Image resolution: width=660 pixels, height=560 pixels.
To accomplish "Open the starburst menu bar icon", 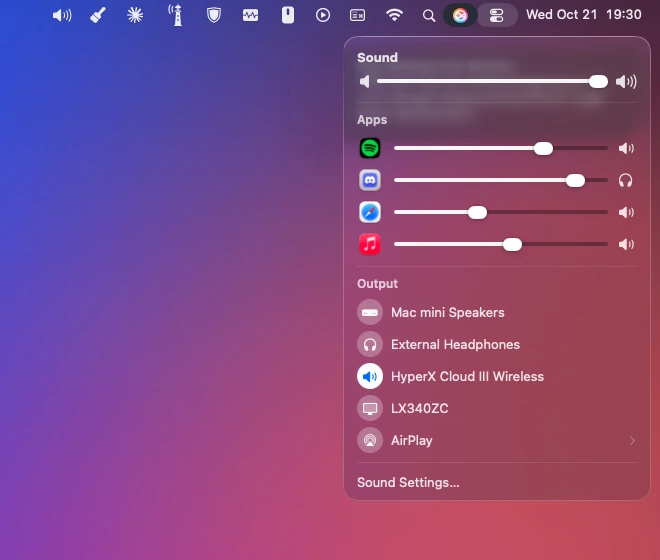I will pos(135,16).
